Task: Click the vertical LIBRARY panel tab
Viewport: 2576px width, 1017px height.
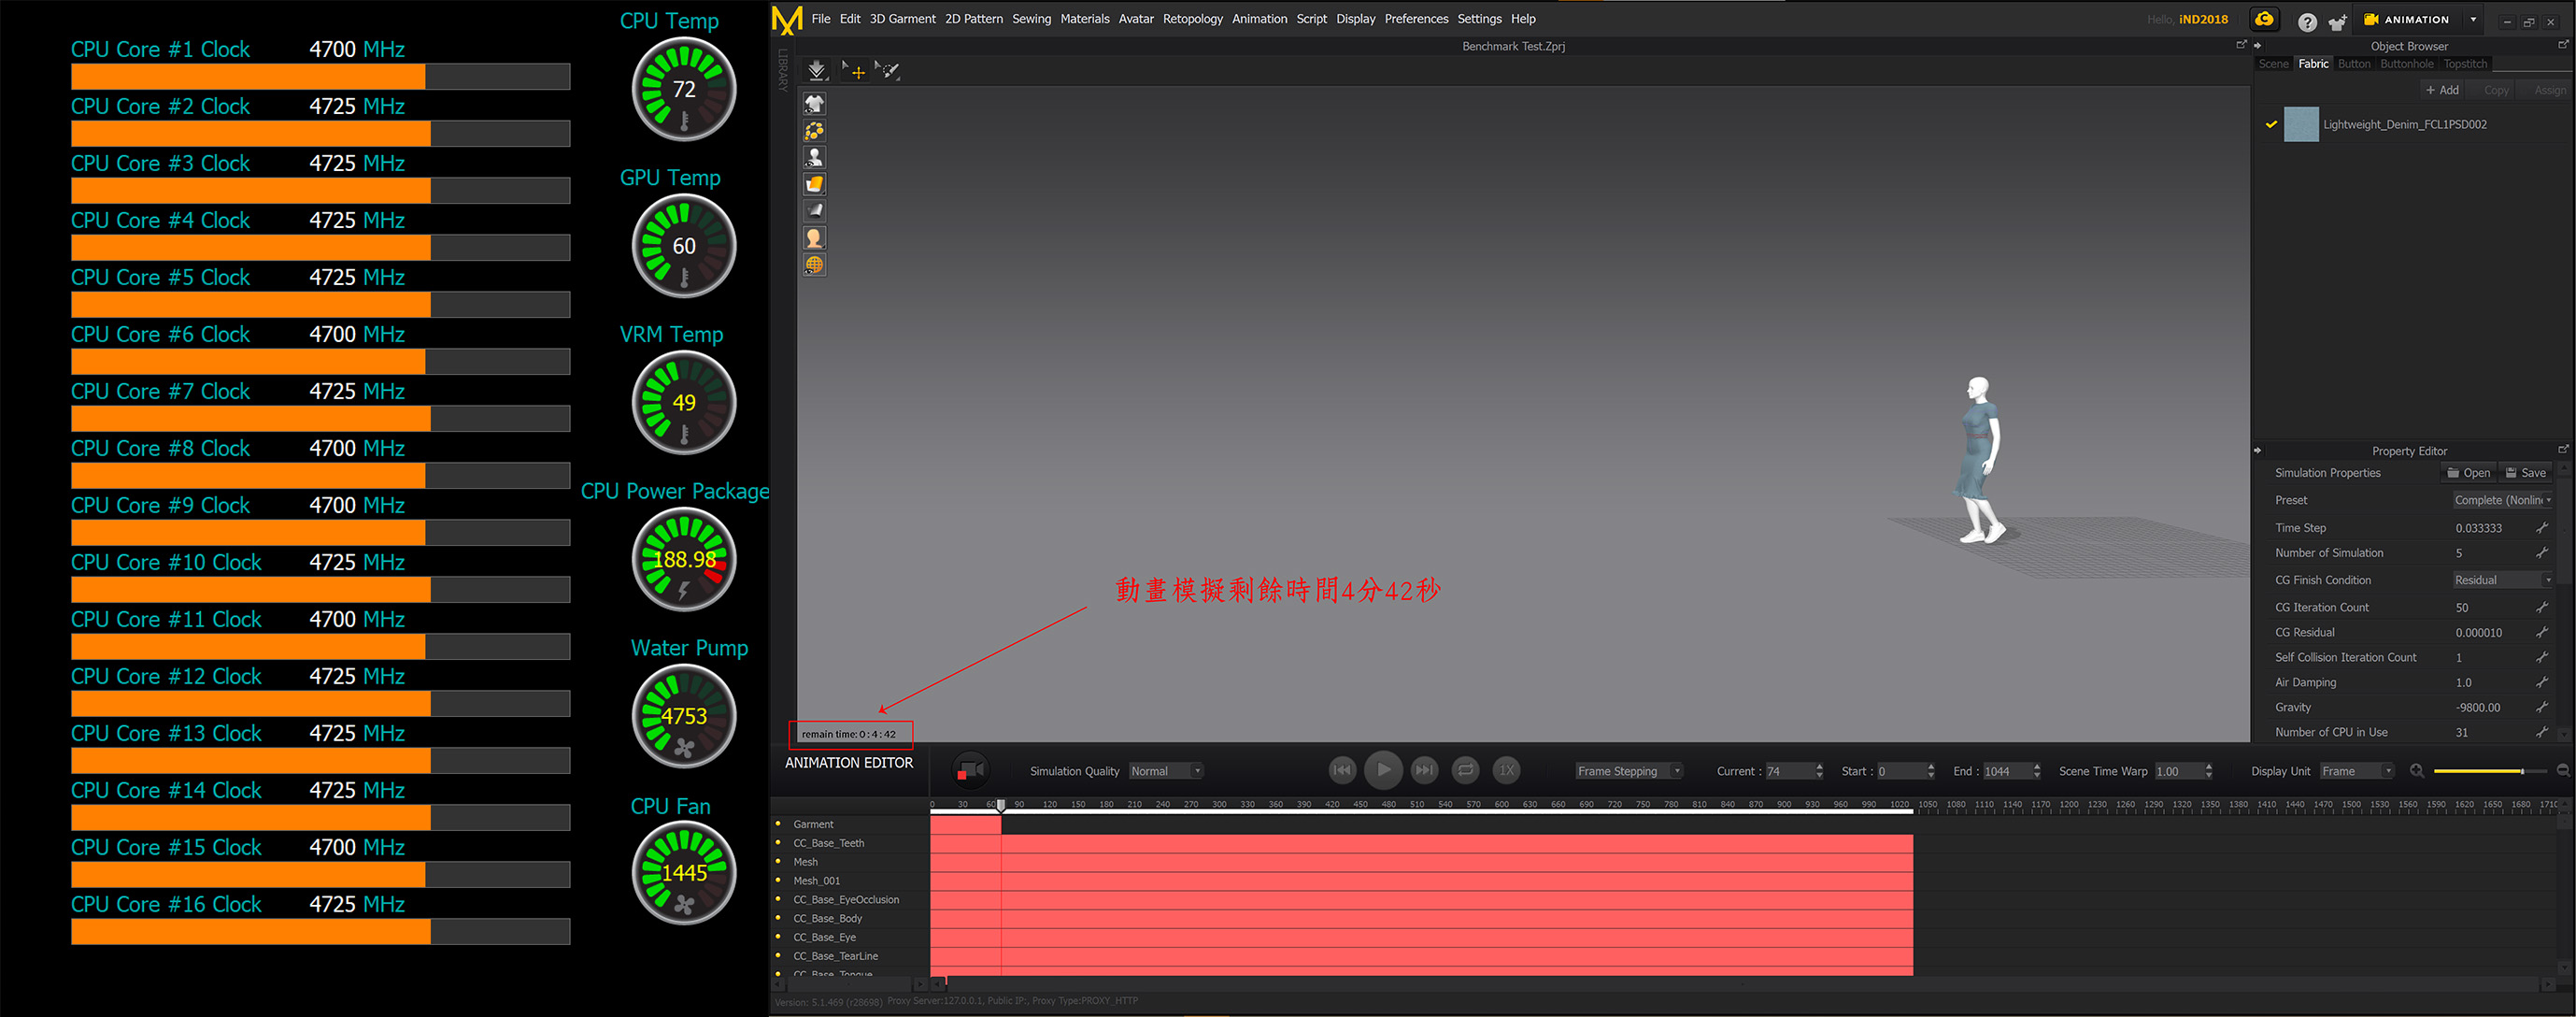Action: coord(782,70)
